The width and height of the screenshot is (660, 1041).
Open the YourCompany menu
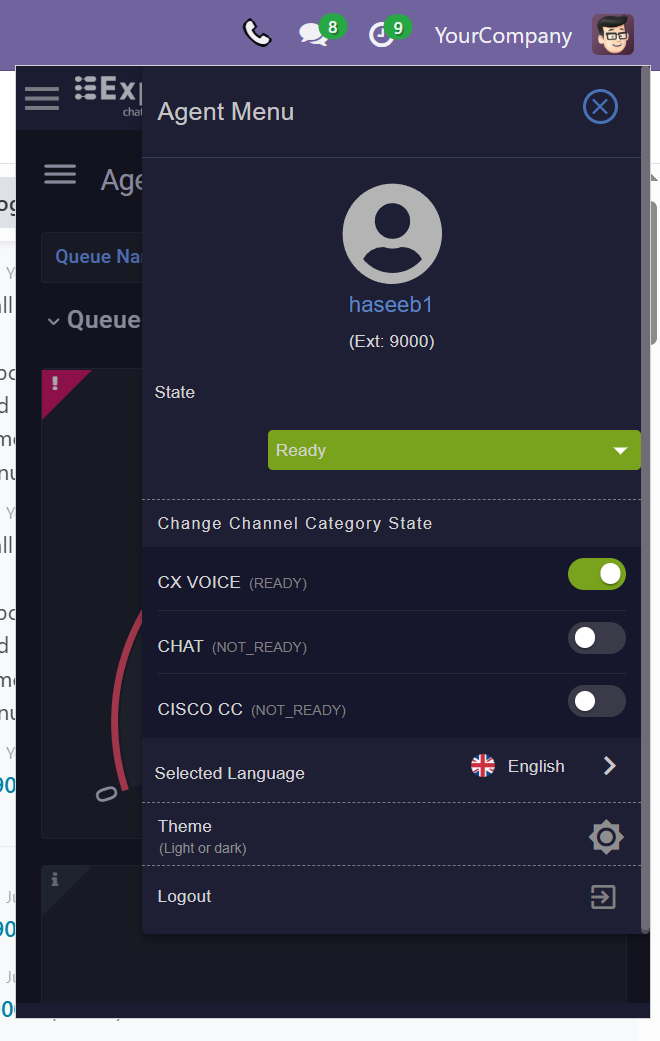point(503,35)
